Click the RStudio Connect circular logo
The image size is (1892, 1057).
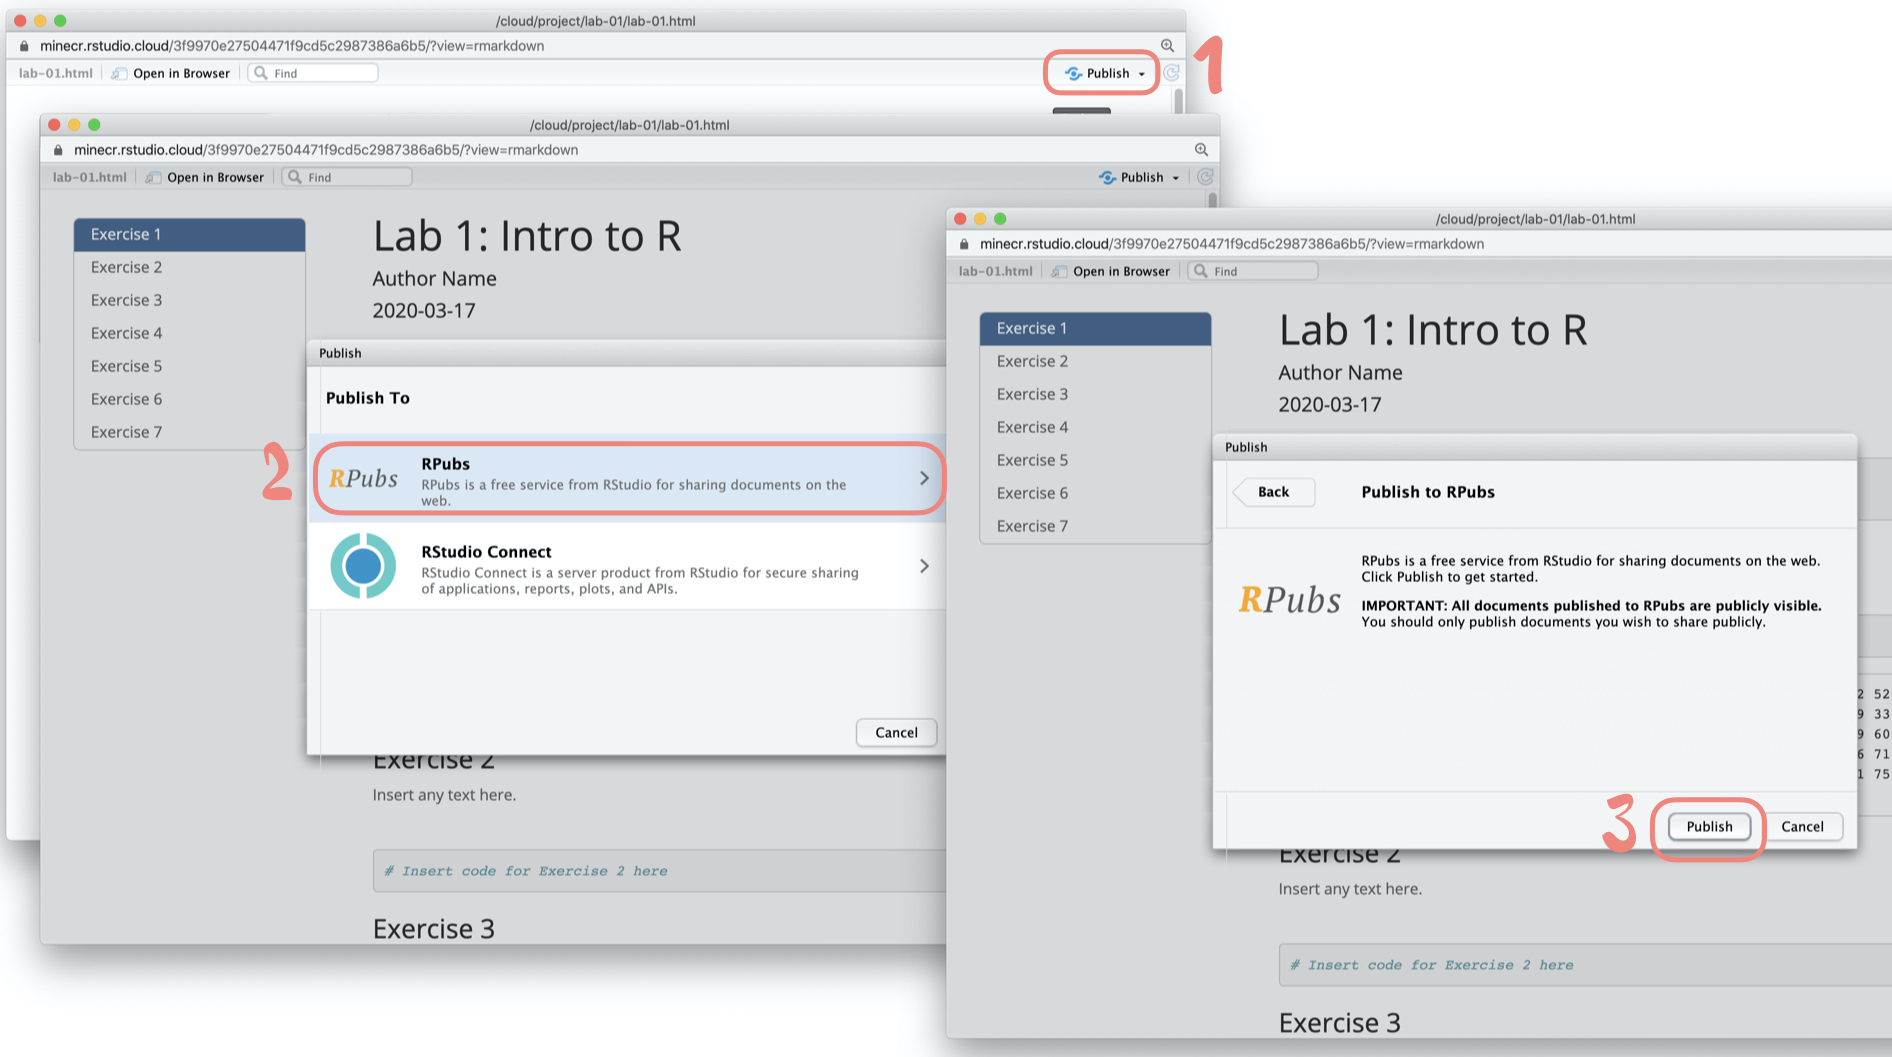coord(363,566)
